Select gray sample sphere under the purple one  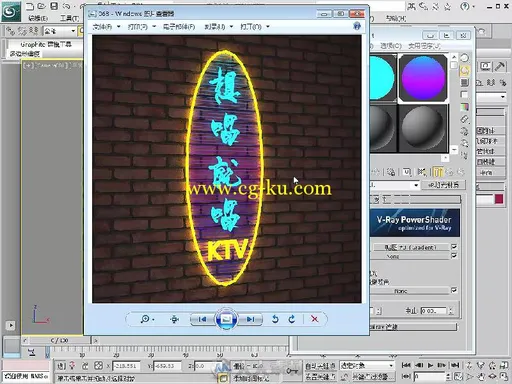coord(423,128)
